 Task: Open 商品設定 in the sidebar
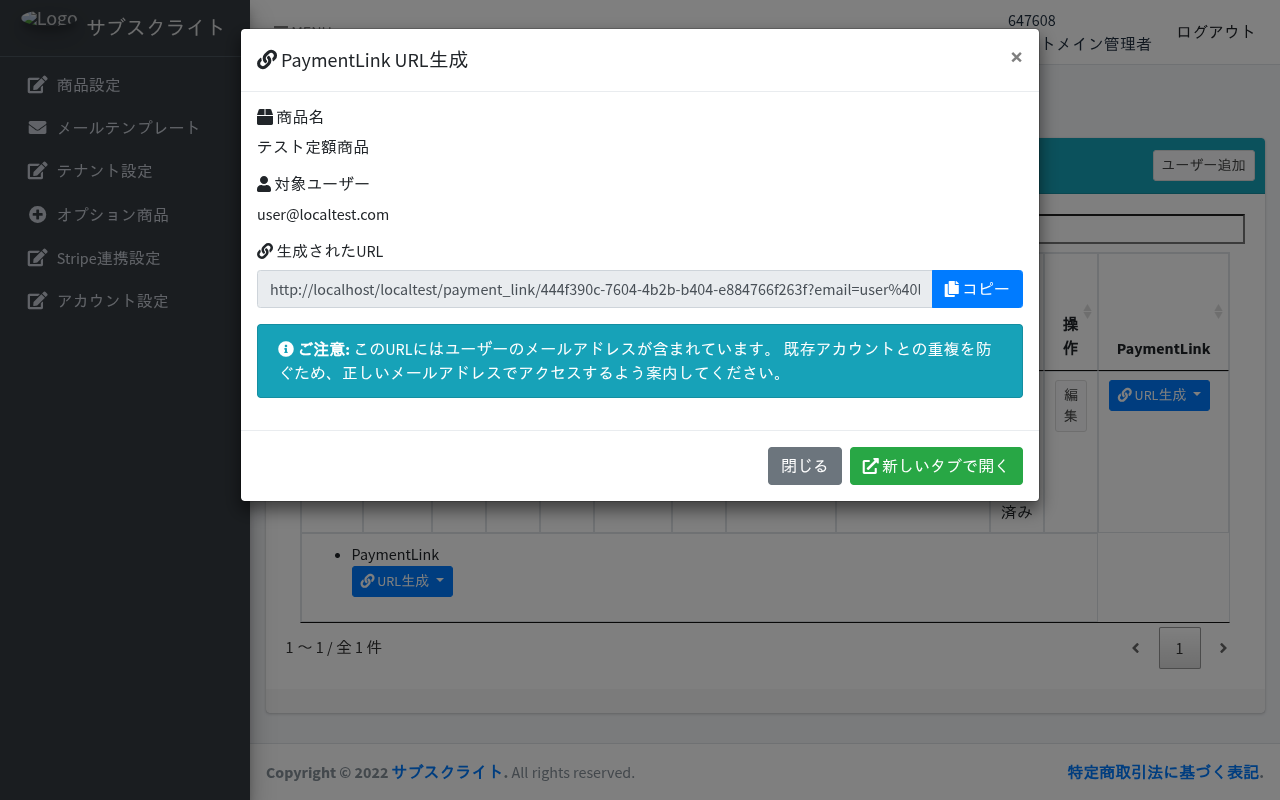click(88, 85)
